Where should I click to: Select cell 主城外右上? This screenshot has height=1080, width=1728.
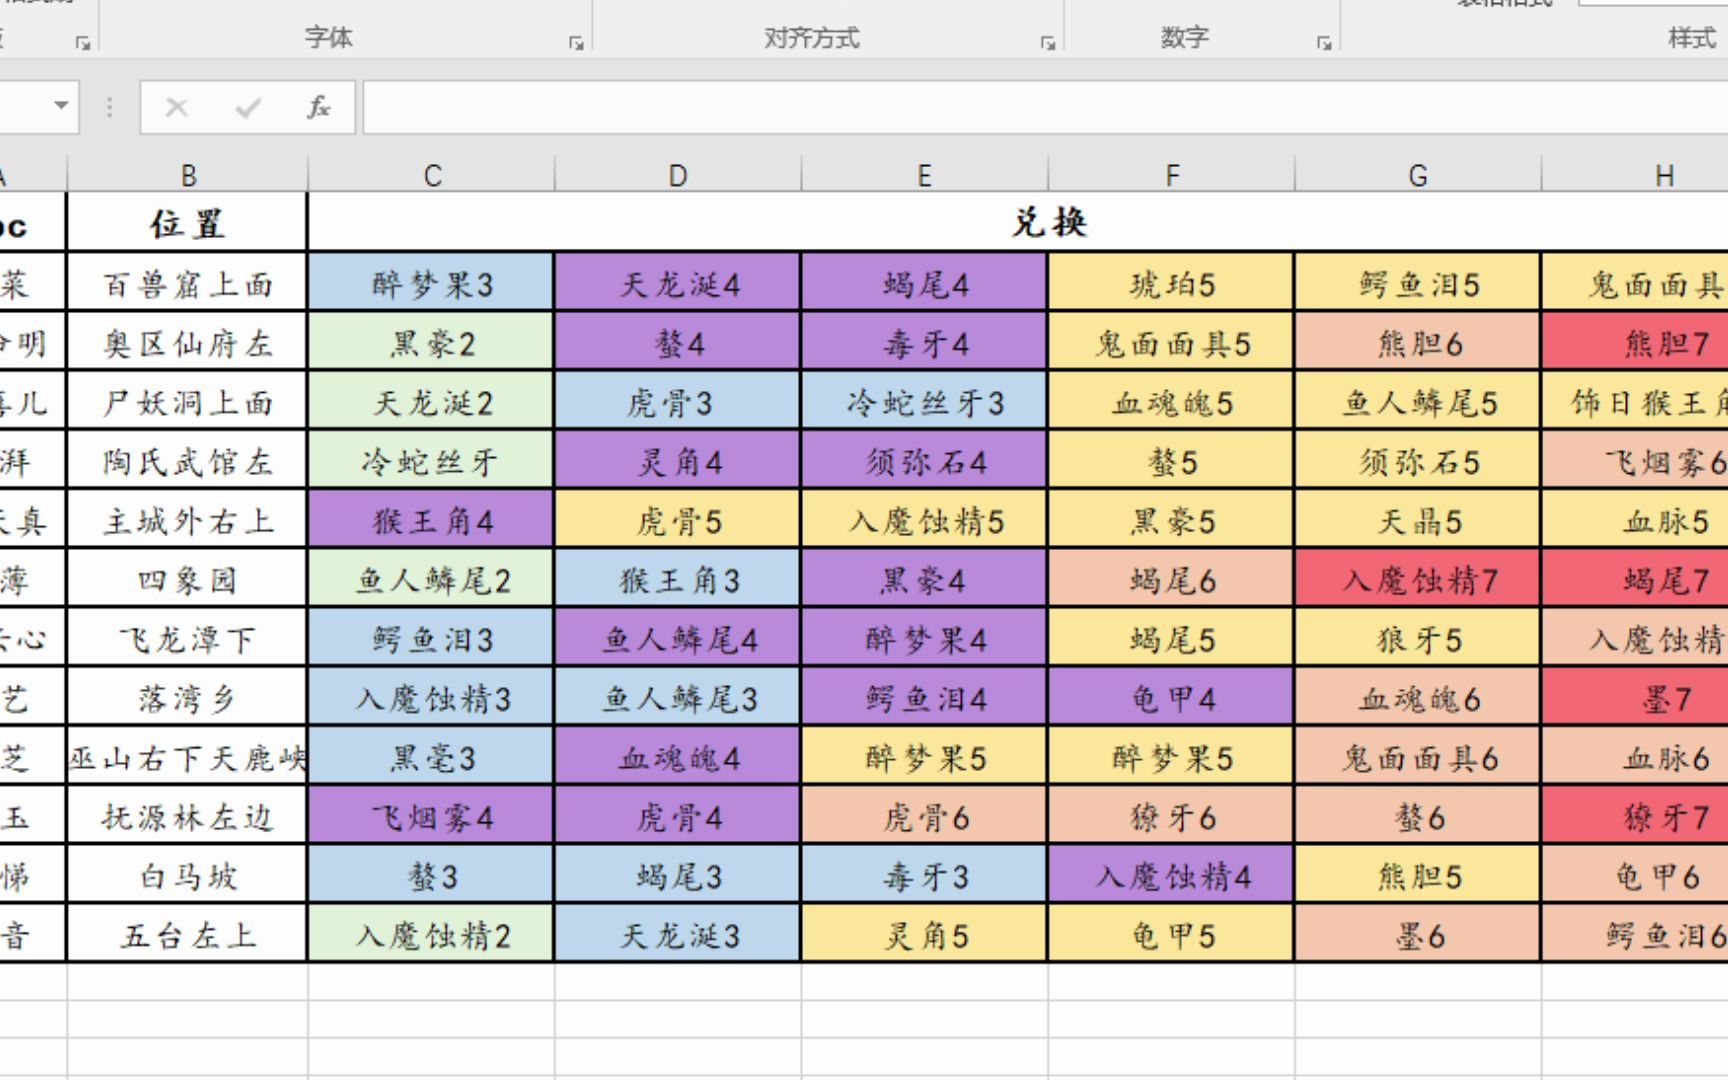[187, 520]
